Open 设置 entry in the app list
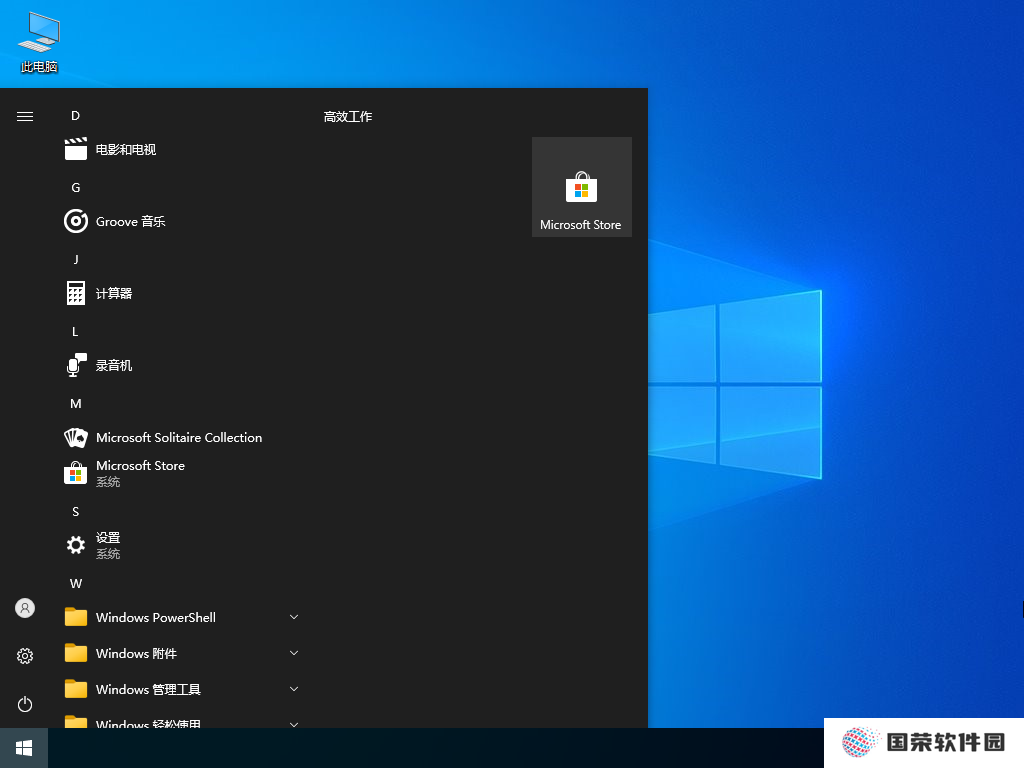Screen dimensions: 1024x768 182,545
